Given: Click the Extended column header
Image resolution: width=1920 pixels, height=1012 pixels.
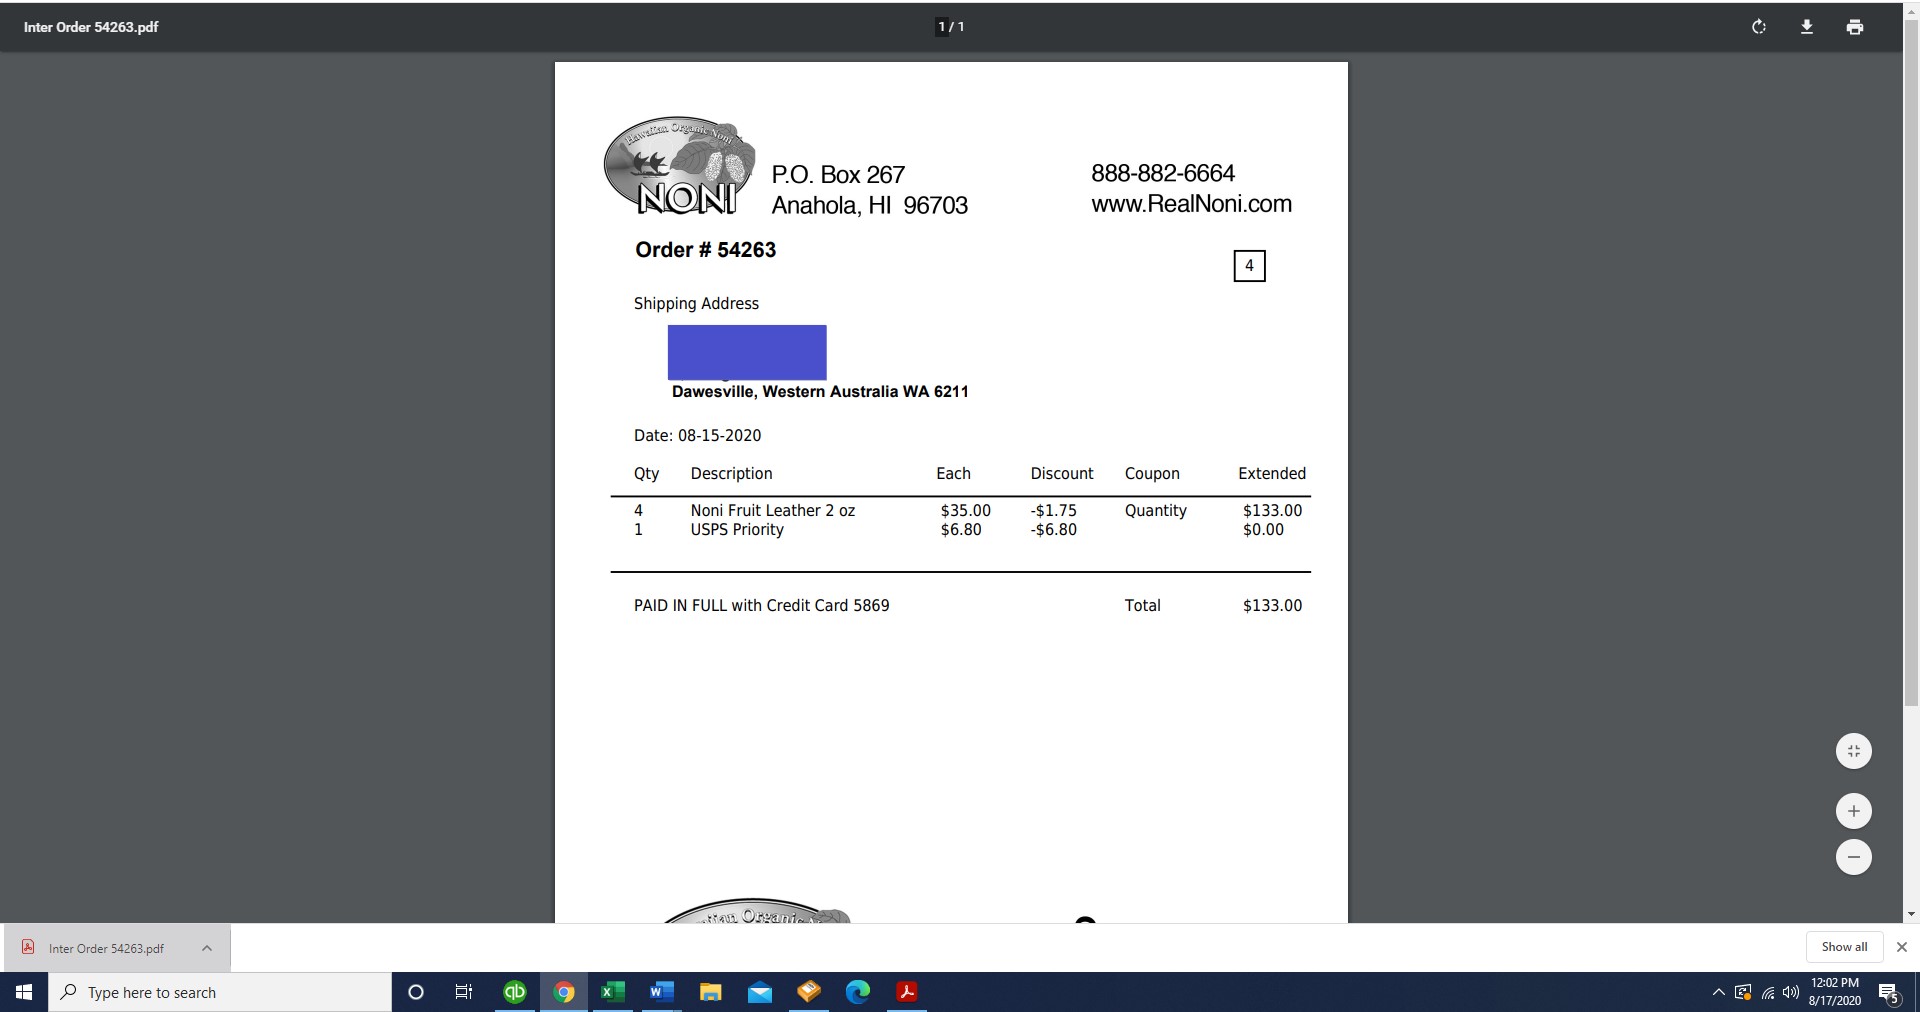Looking at the screenshot, I should click(1272, 474).
